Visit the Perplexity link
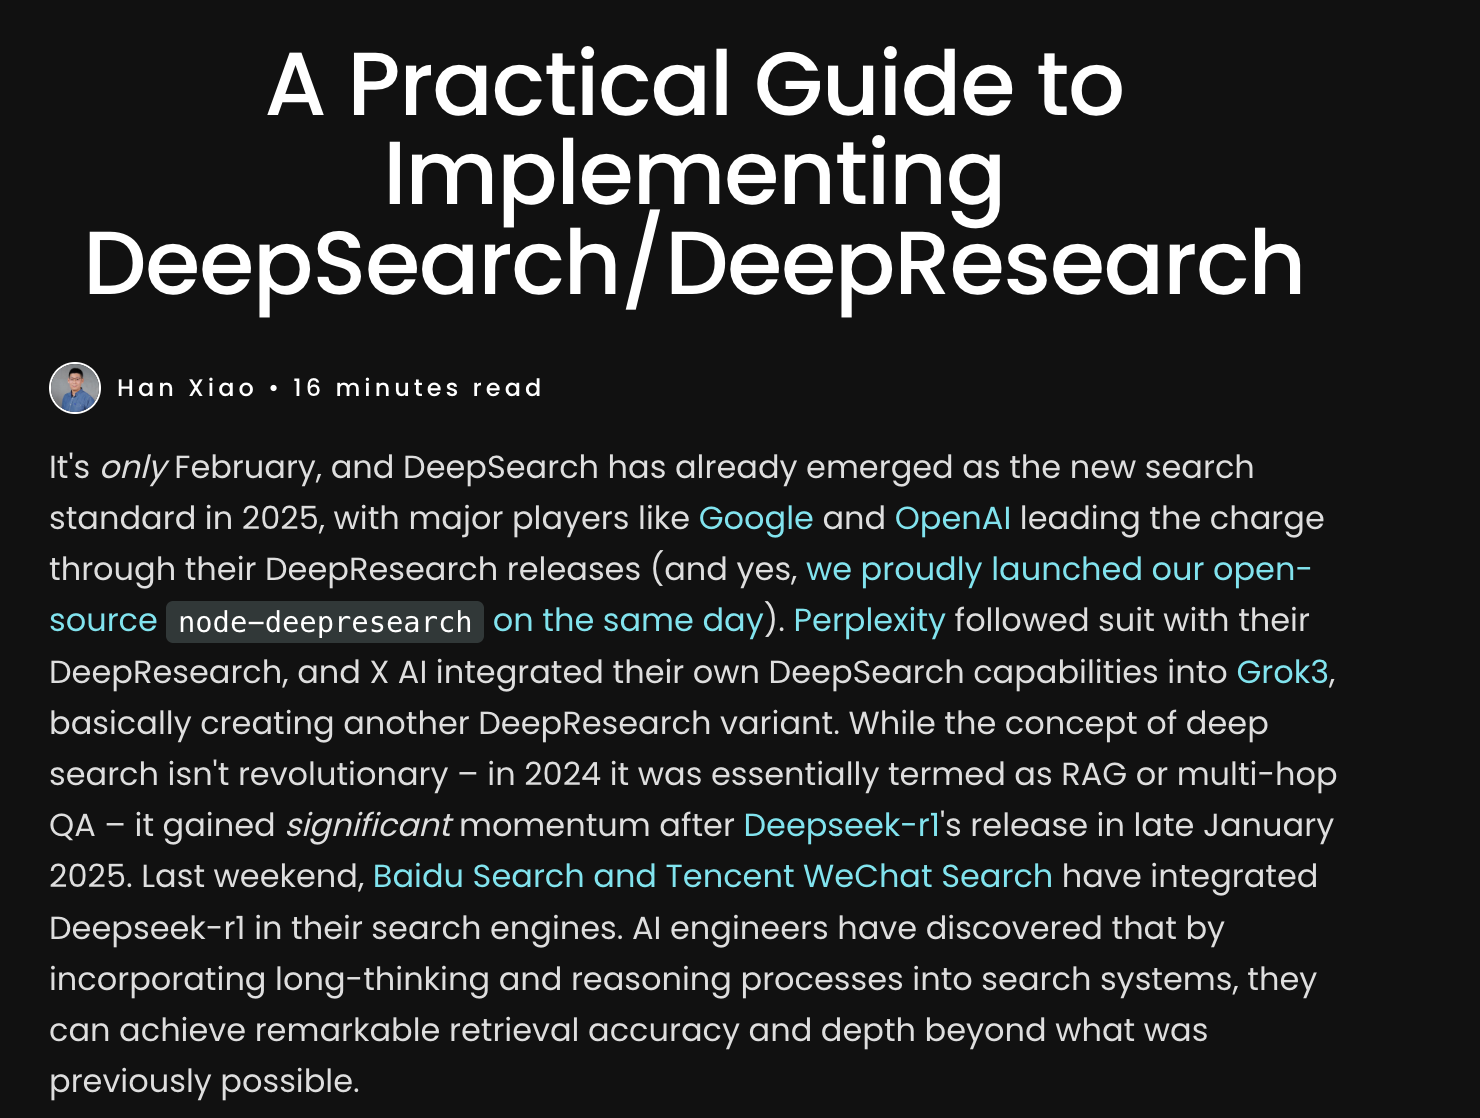Image resolution: width=1480 pixels, height=1118 pixels. 869,620
